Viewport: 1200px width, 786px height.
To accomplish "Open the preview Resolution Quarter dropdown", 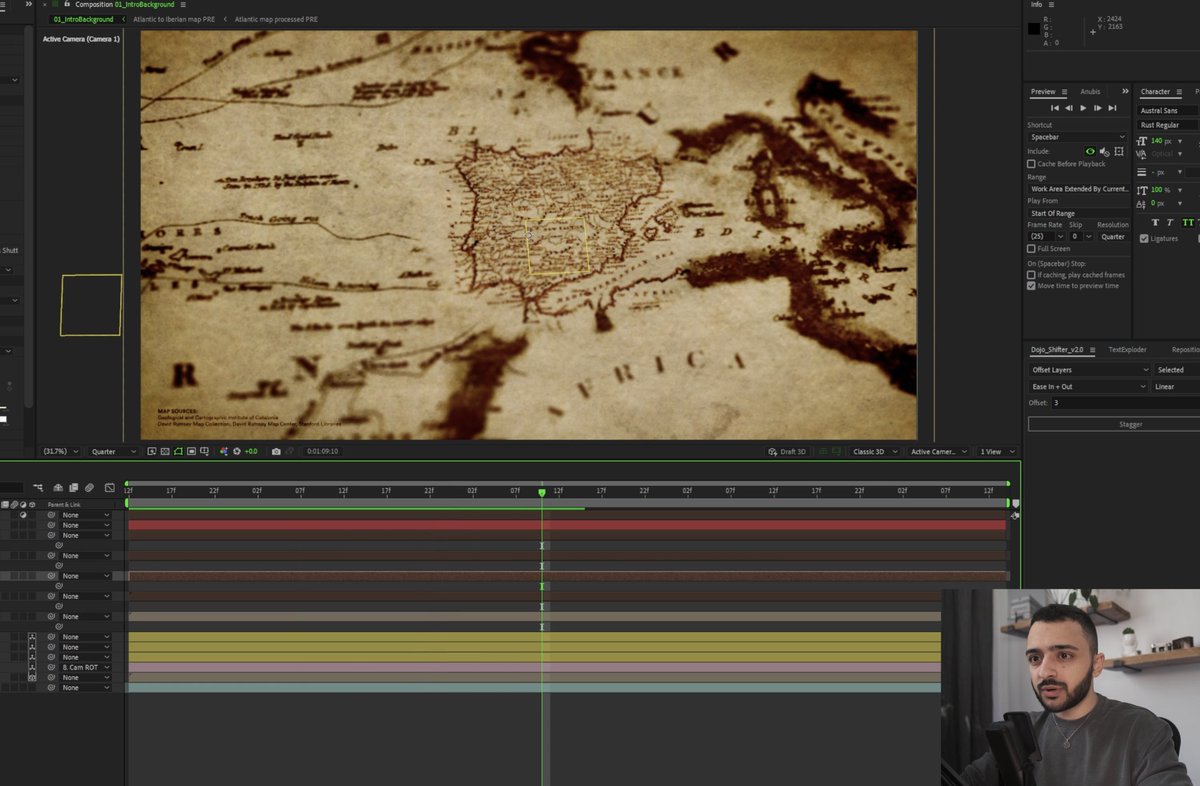I will point(1114,237).
